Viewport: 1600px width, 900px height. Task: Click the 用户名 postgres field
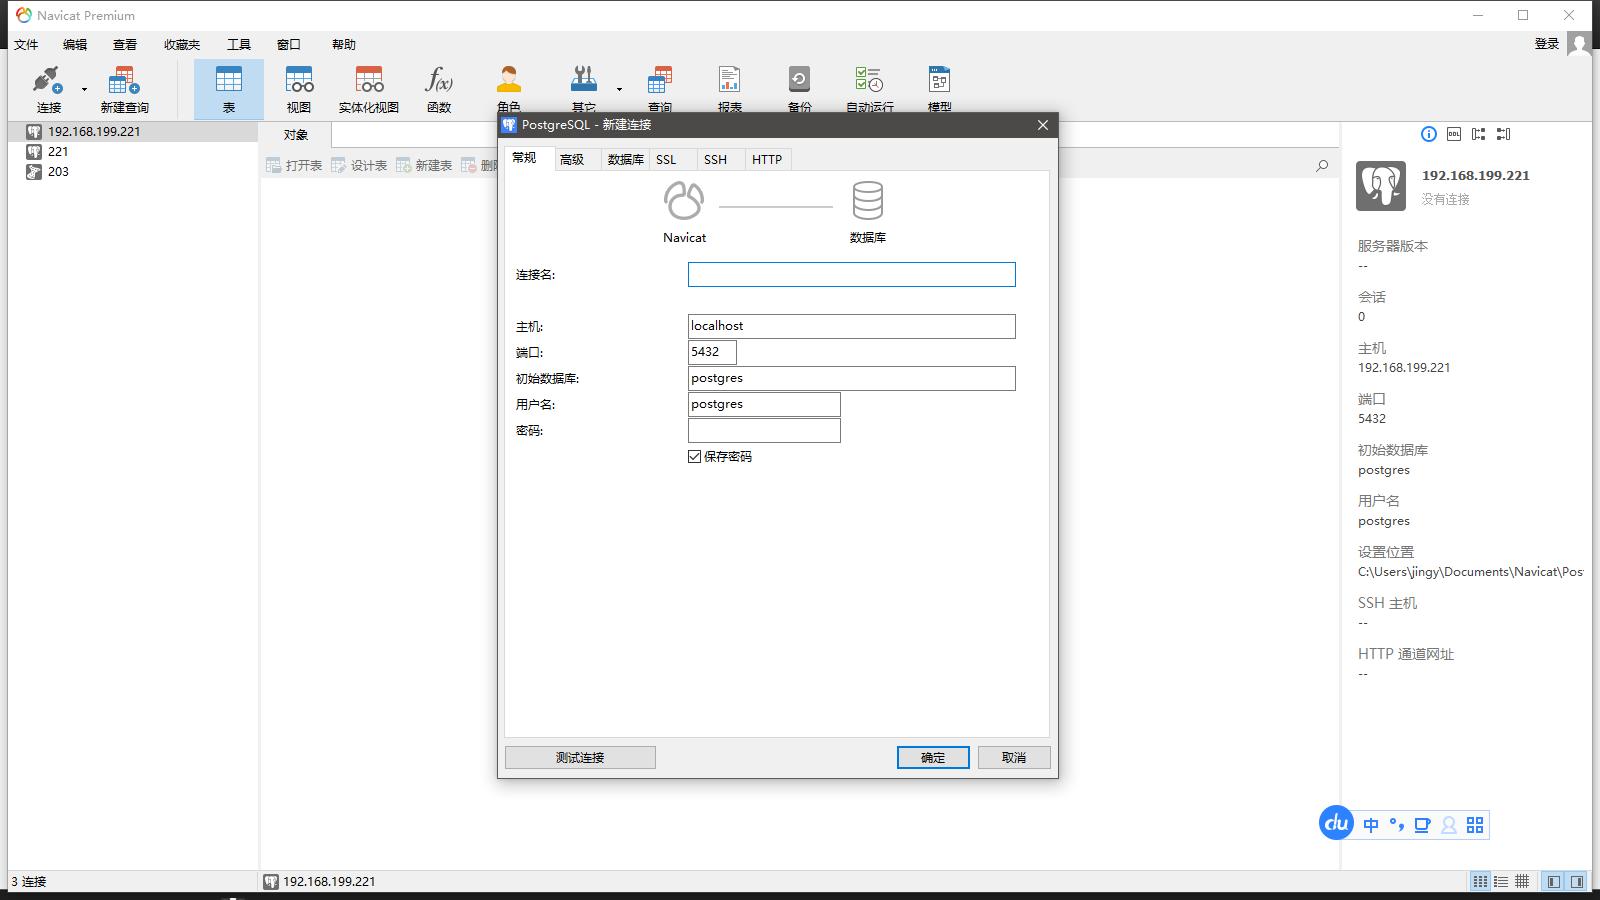point(764,404)
